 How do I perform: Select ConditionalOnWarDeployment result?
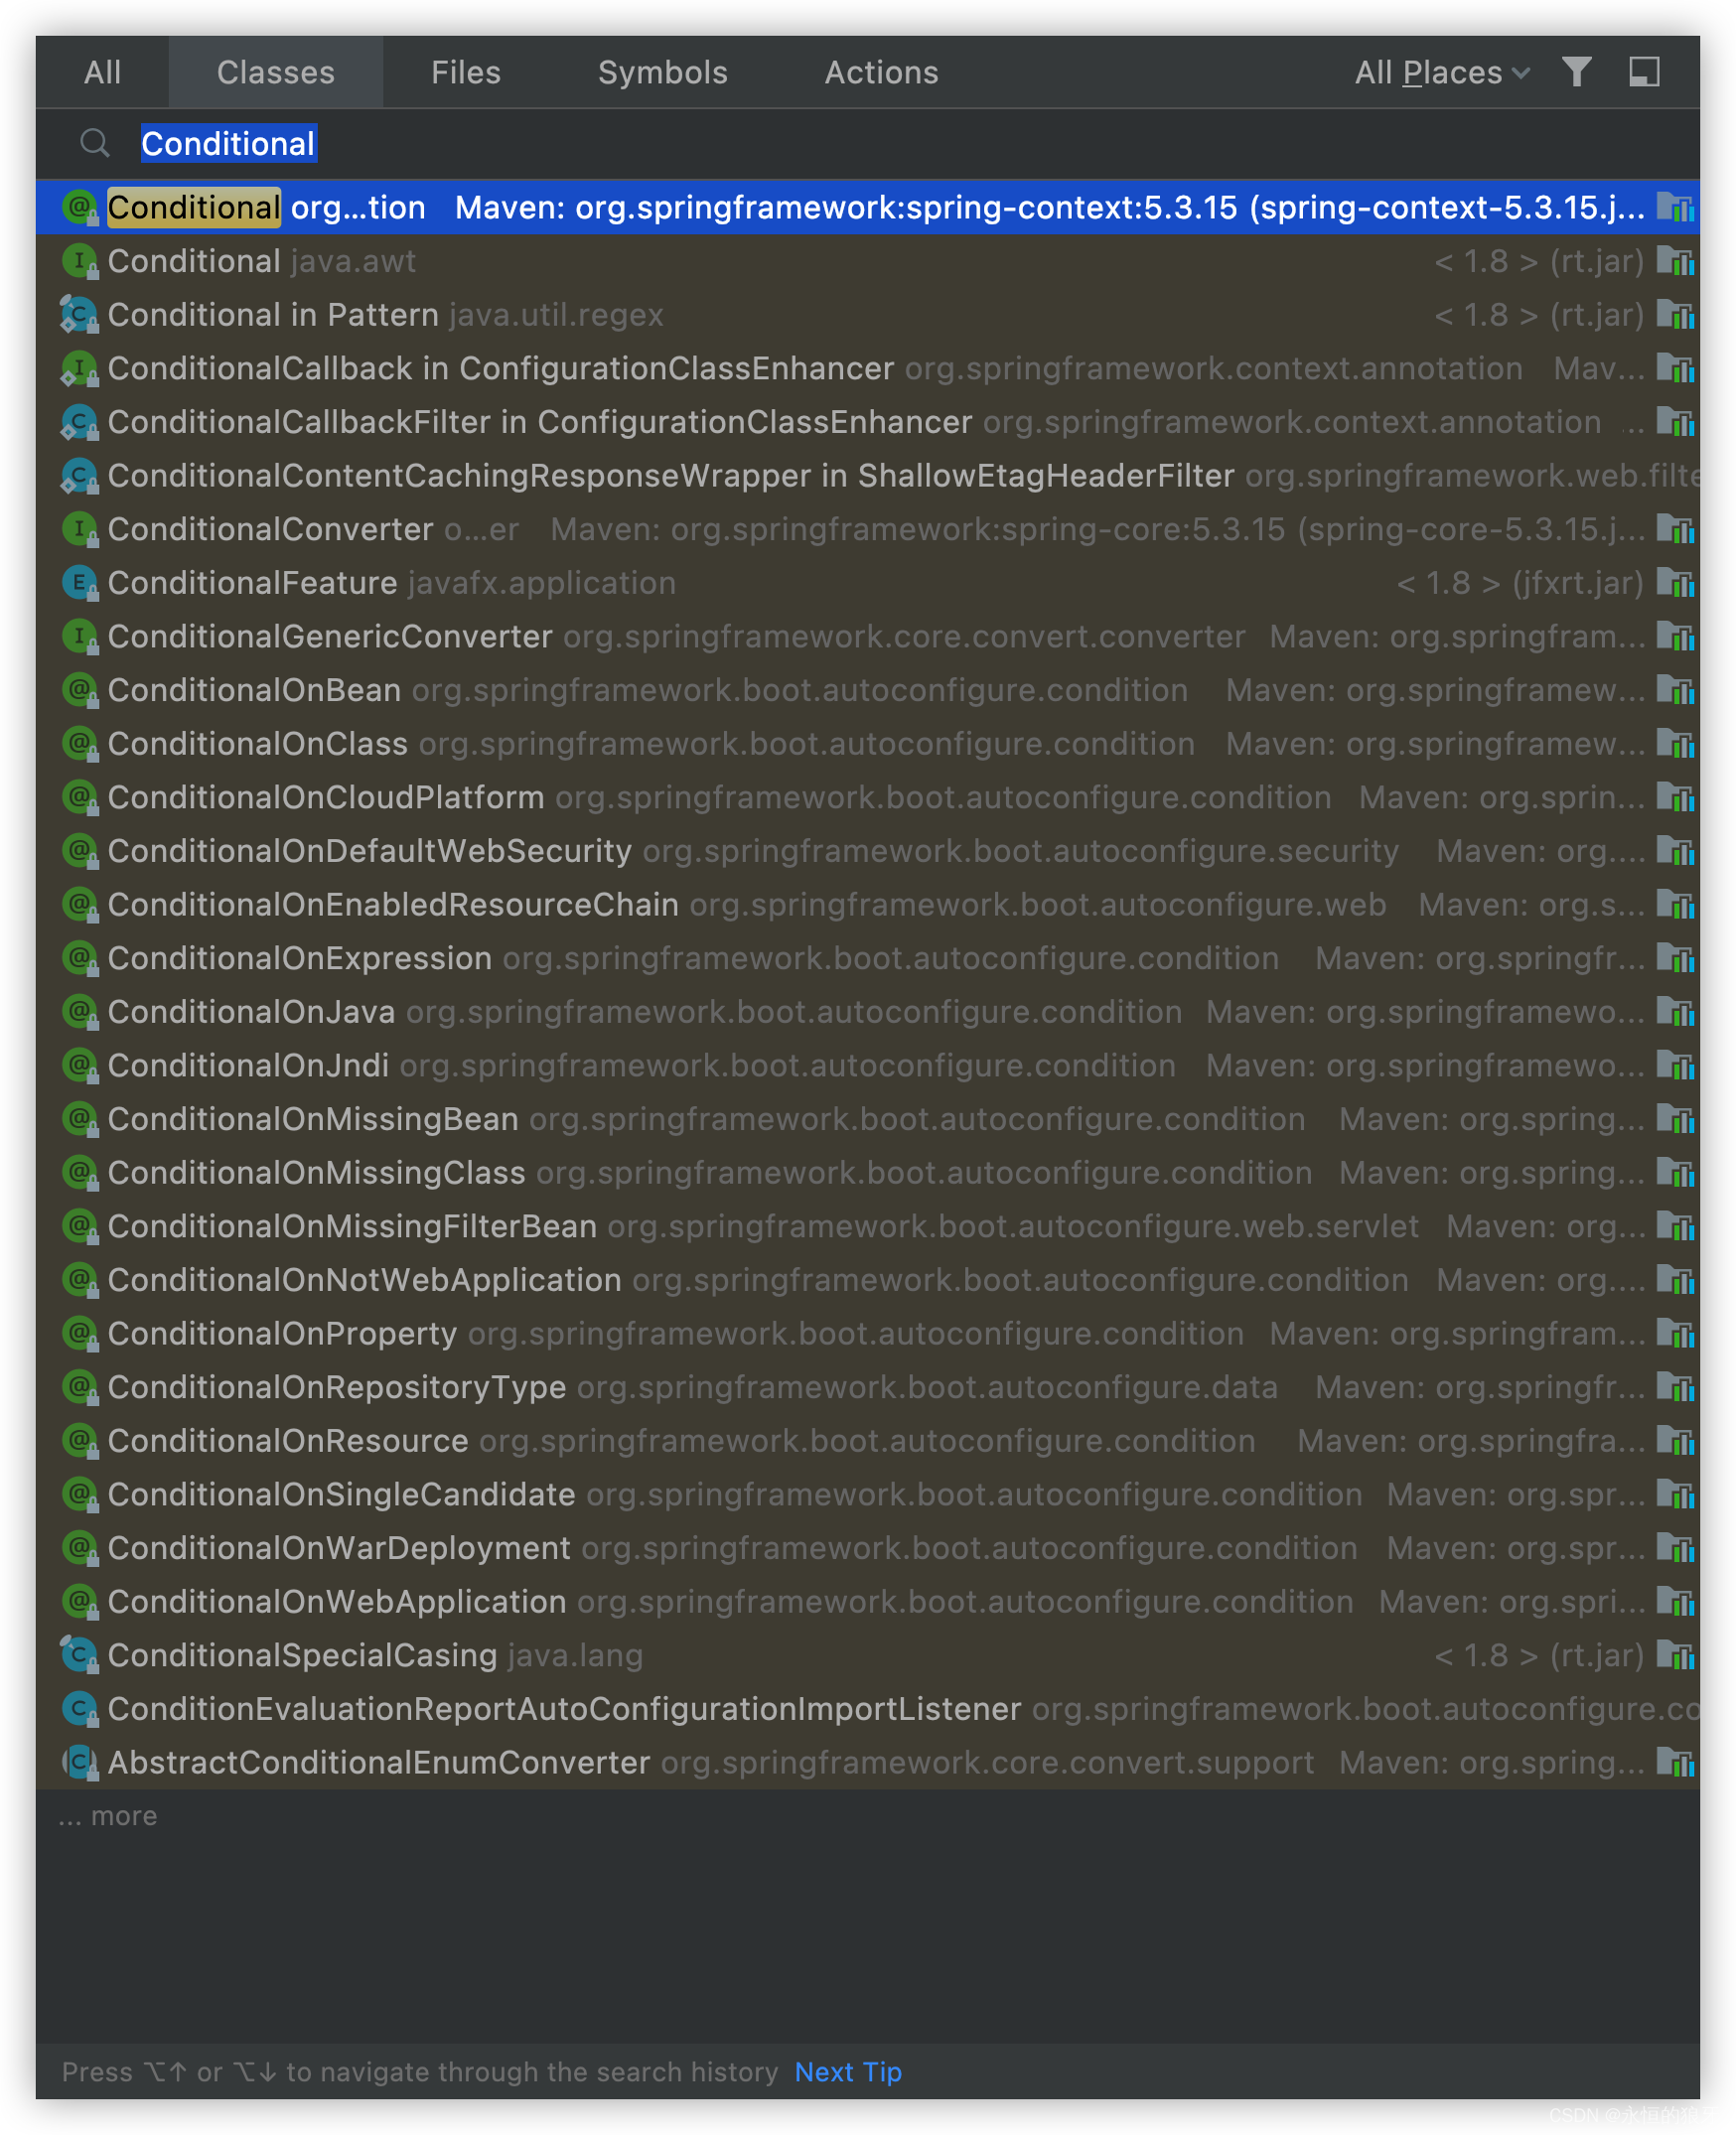(x=868, y=1548)
